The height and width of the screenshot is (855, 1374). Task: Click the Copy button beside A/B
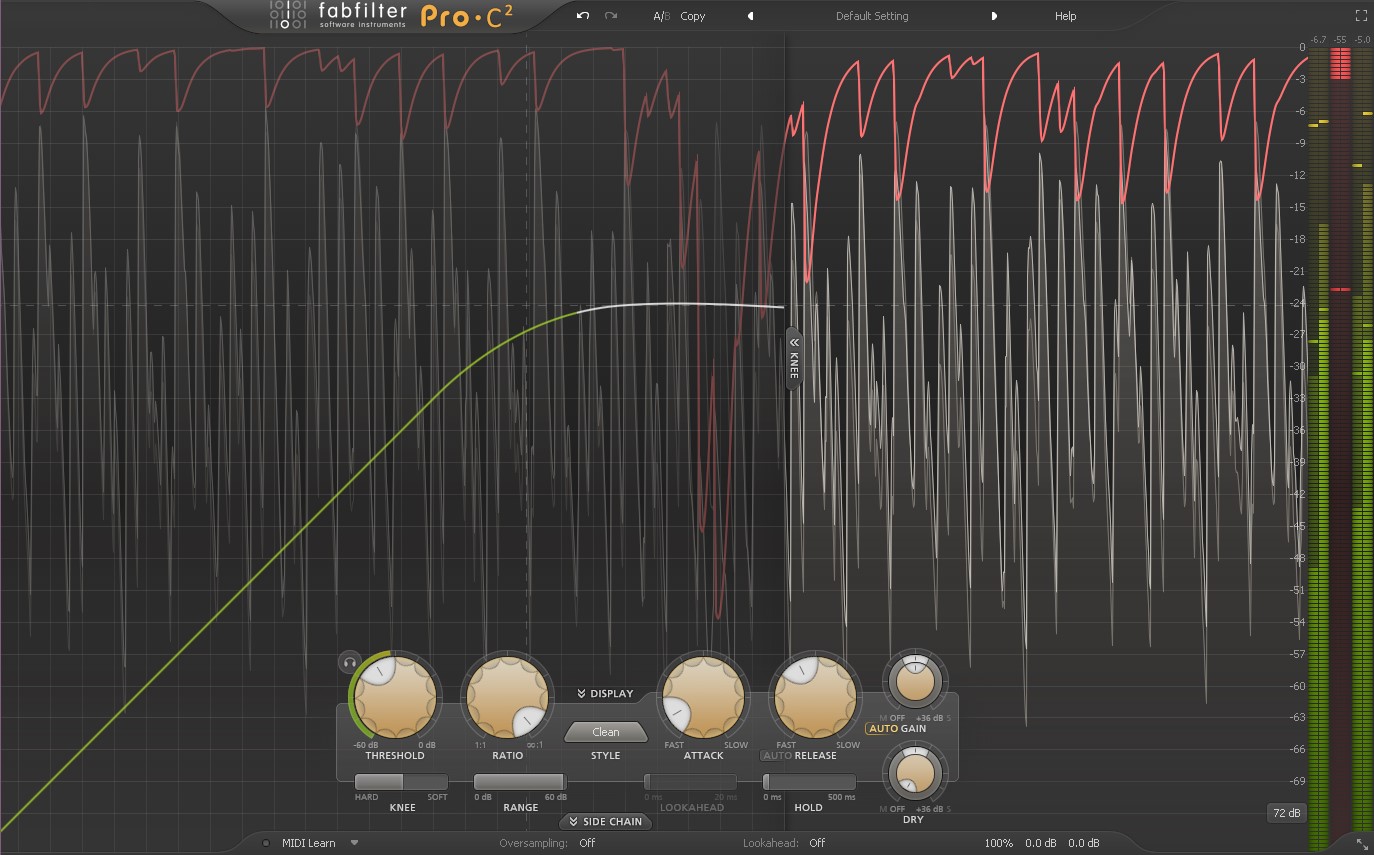coord(692,16)
